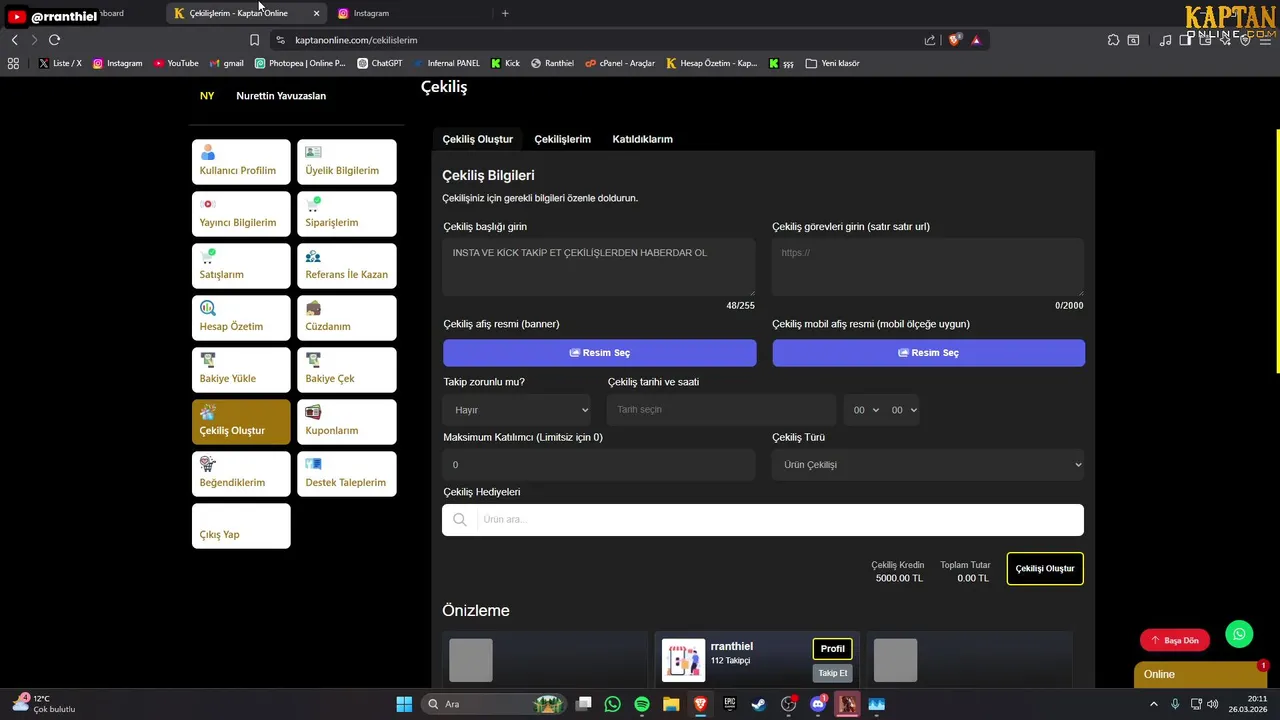Open Spotify from the Windows taskbar

[x=642, y=704]
